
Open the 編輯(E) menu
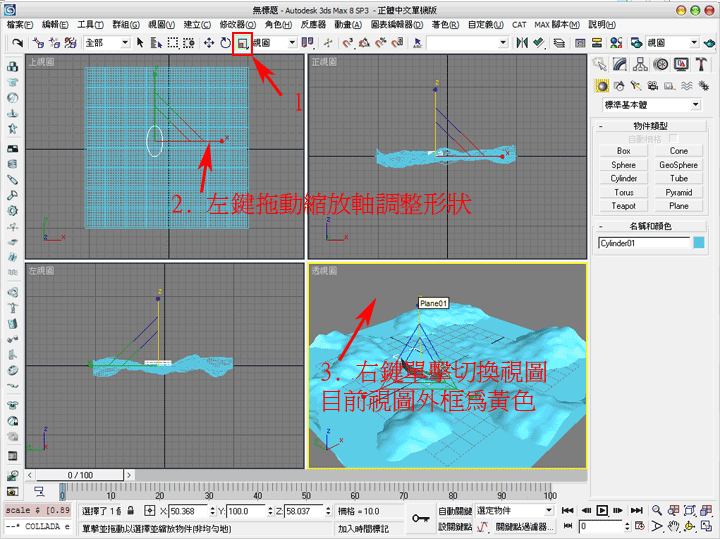tap(55, 25)
